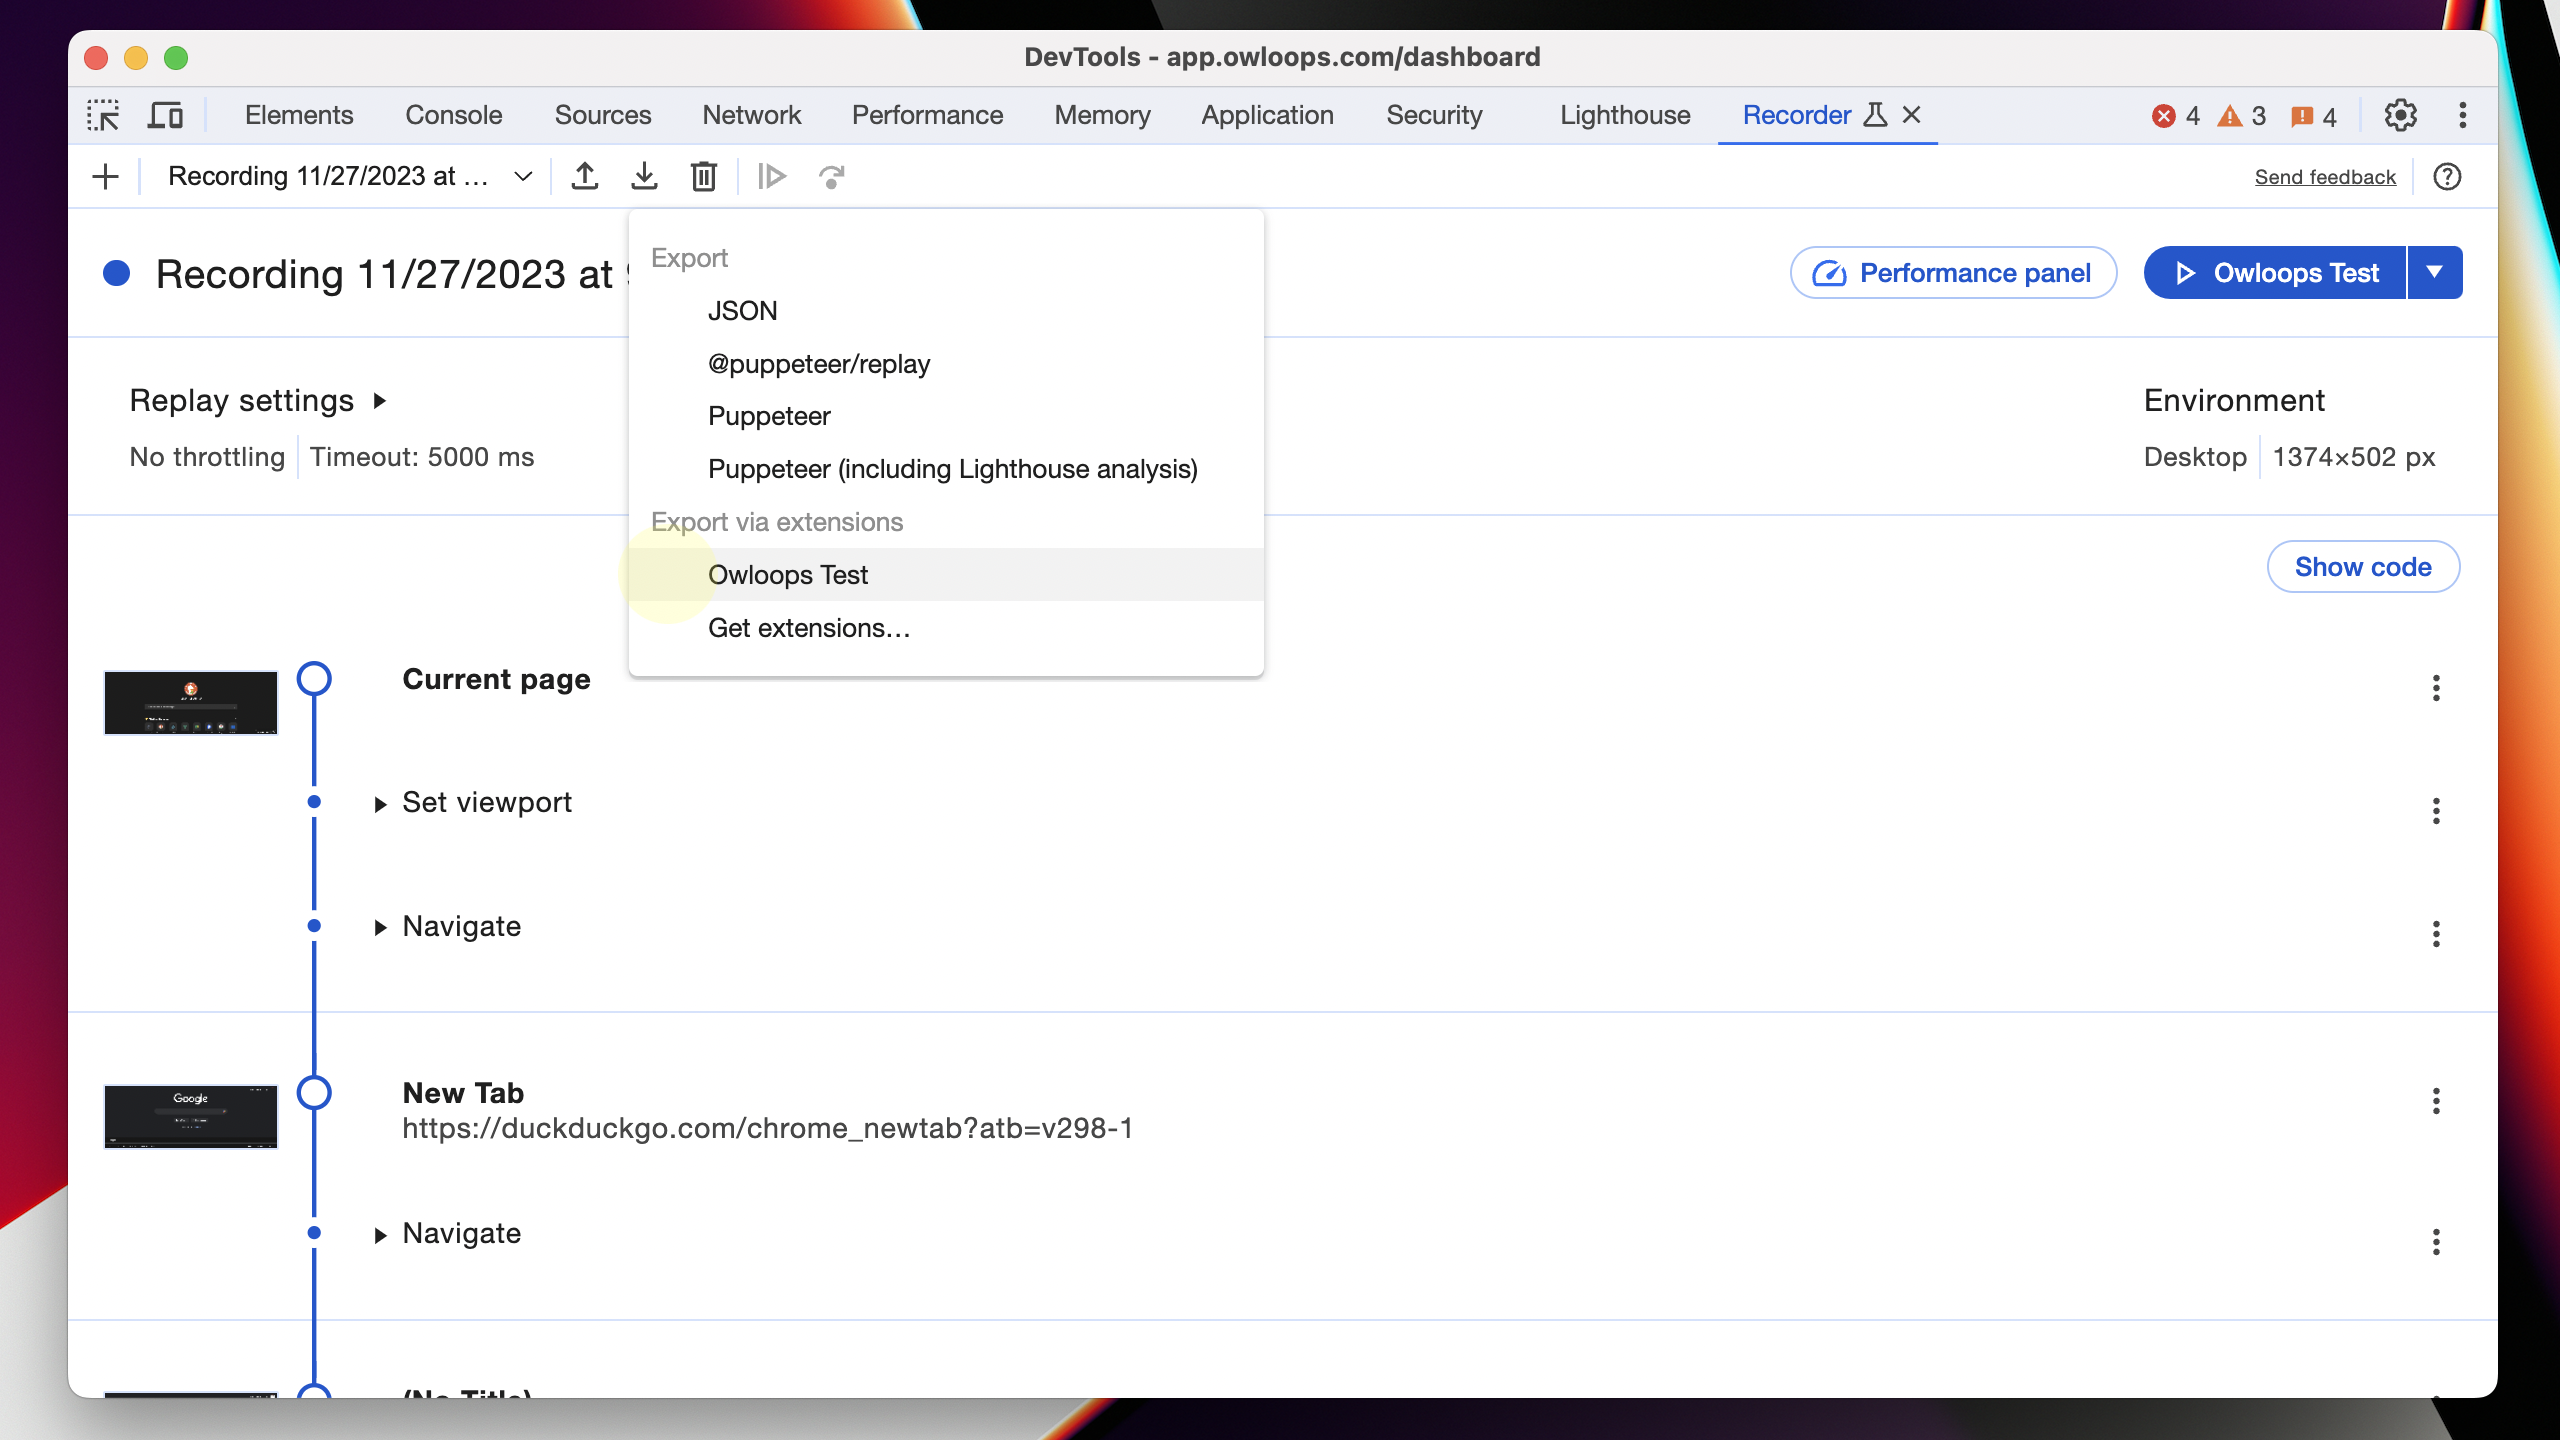Click the New Tab Google thumbnail
Image resolution: width=2560 pixels, height=1440 pixels.
coord(191,1116)
